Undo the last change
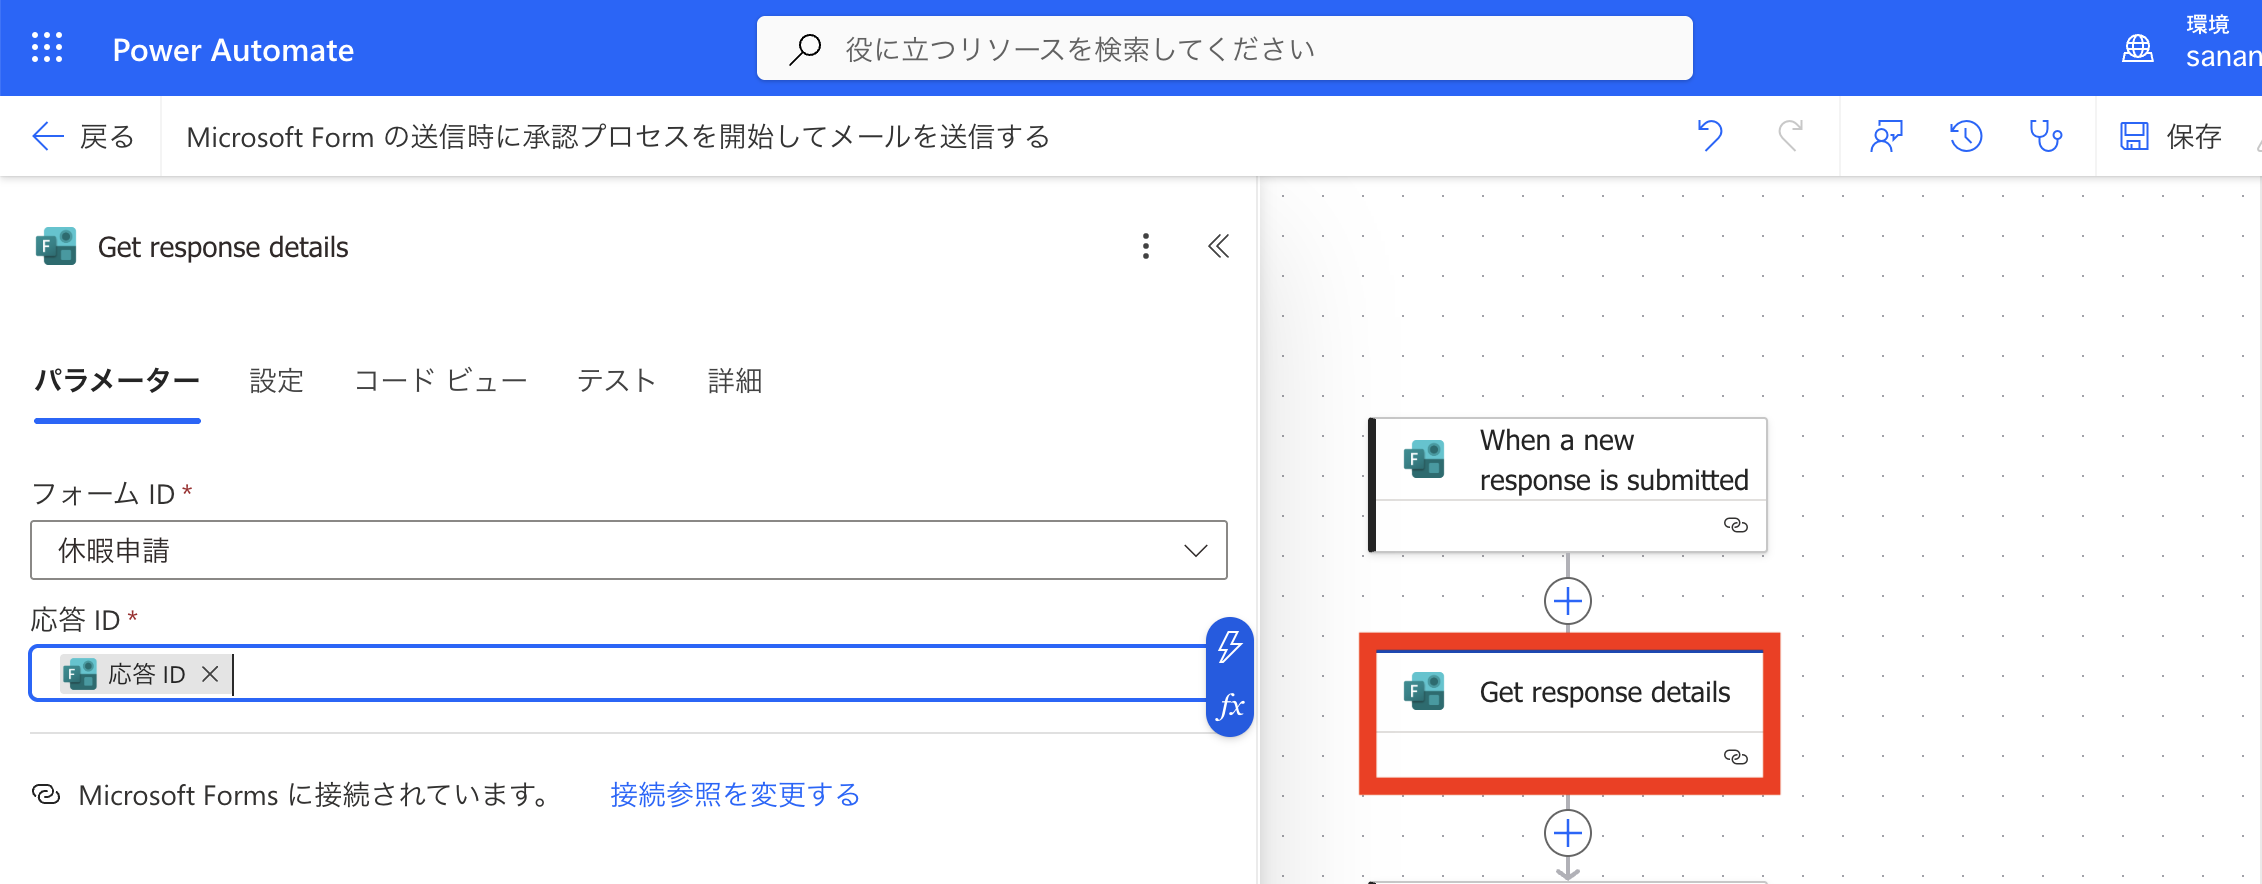Image resolution: width=2262 pixels, height=884 pixels. click(1710, 136)
